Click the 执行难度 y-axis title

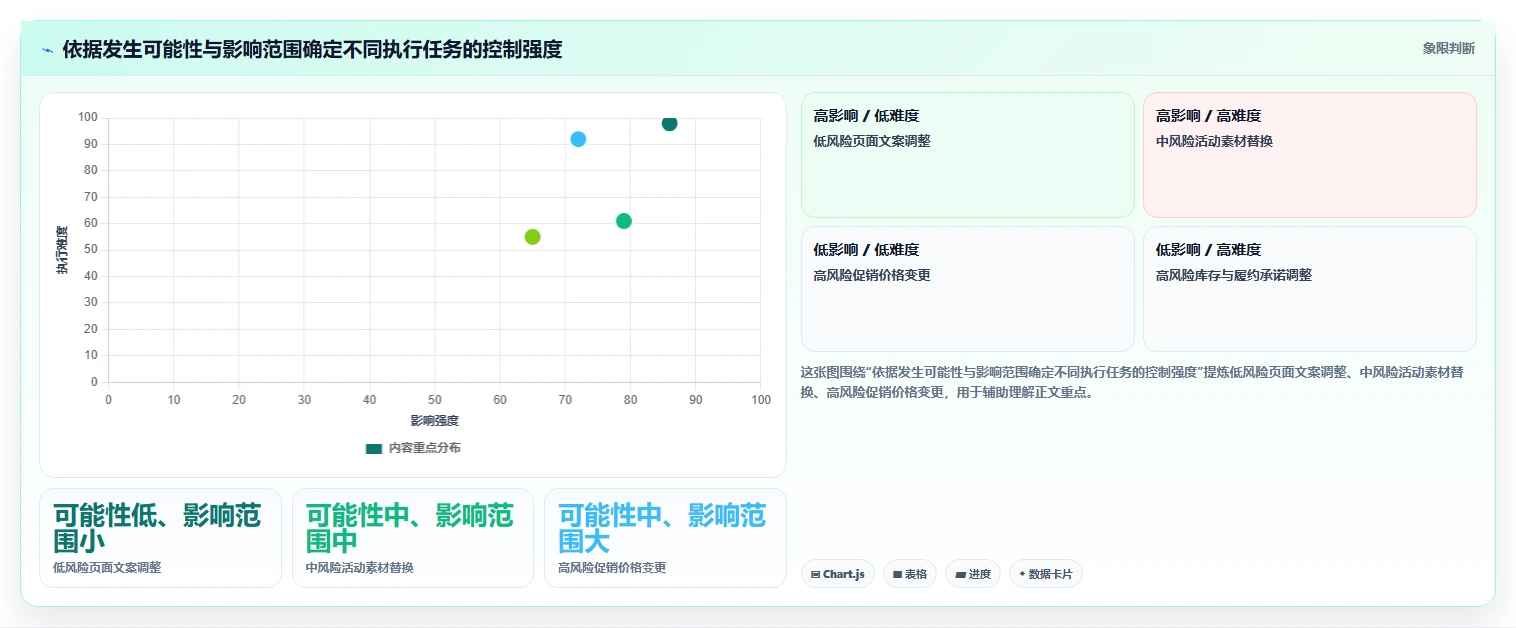62,250
